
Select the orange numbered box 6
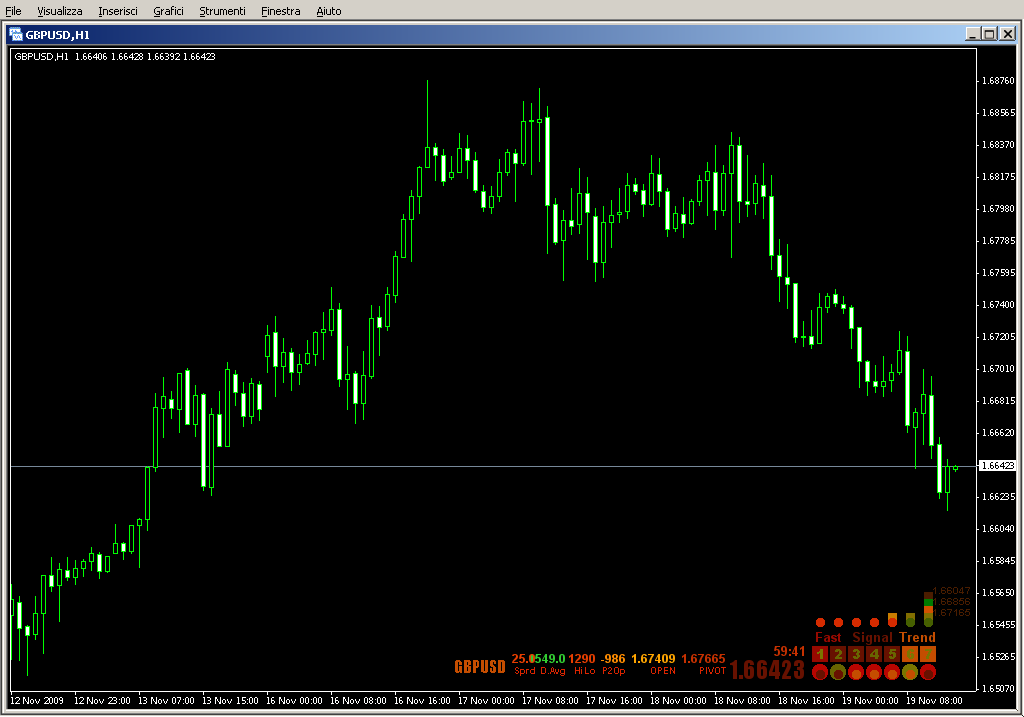(910, 654)
